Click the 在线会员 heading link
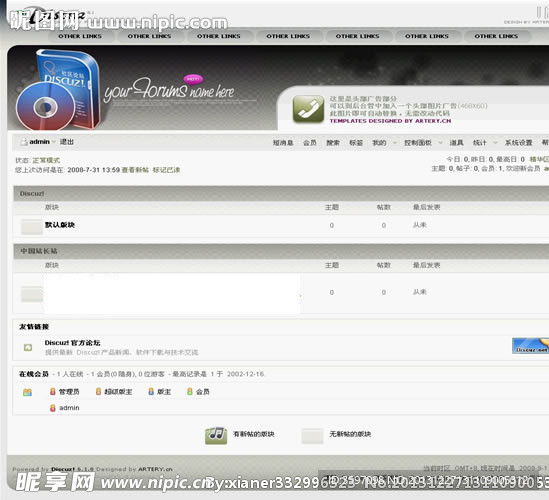Screen dimensions: 549x500 [x=34, y=374]
